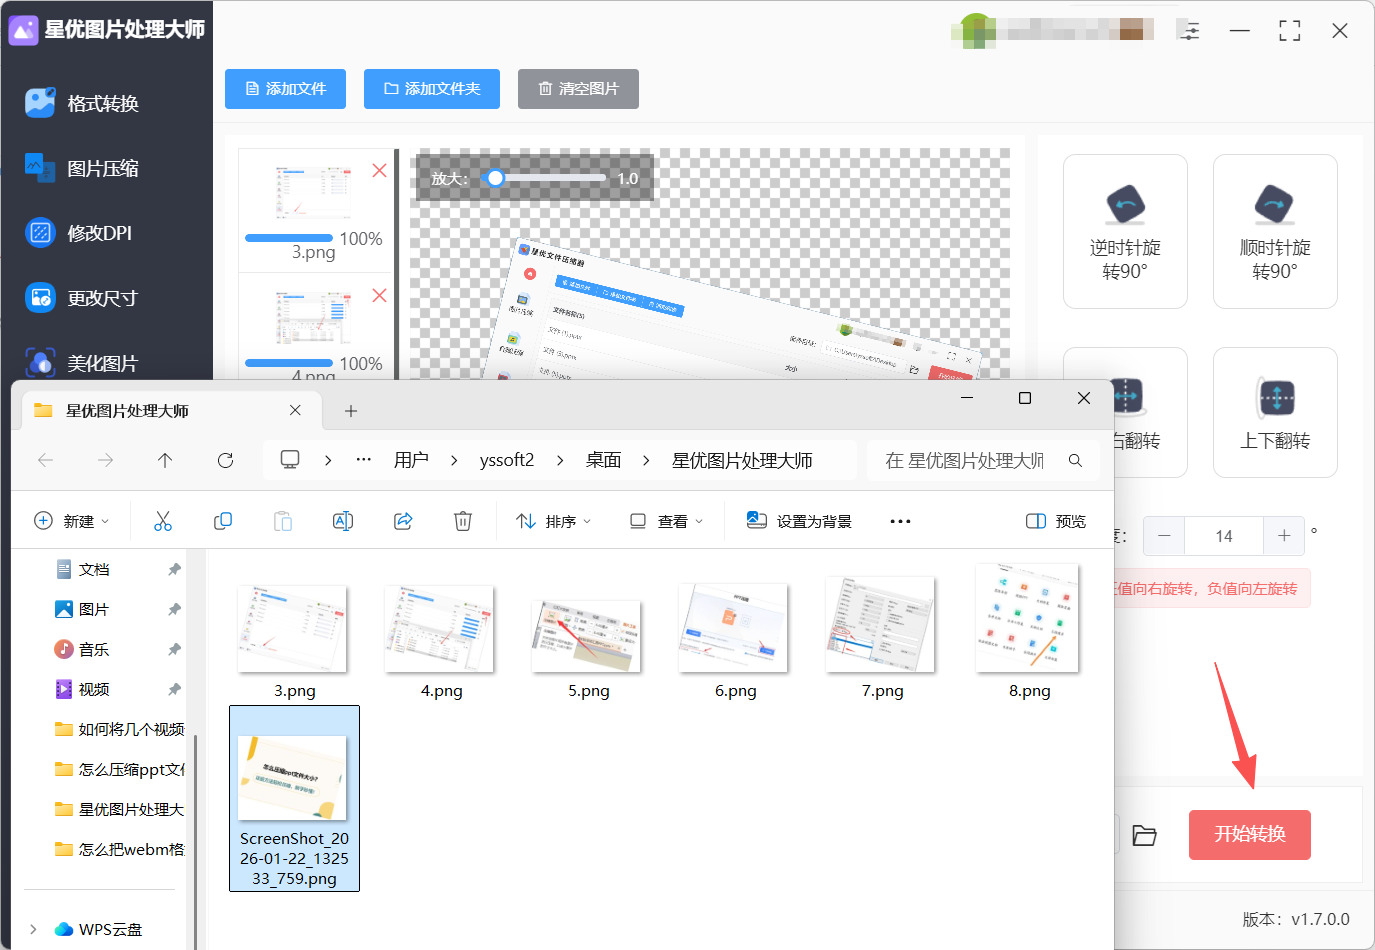Flip image vertically with 上下翻转
The width and height of the screenshot is (1375, 950).
coord(1275,412)
